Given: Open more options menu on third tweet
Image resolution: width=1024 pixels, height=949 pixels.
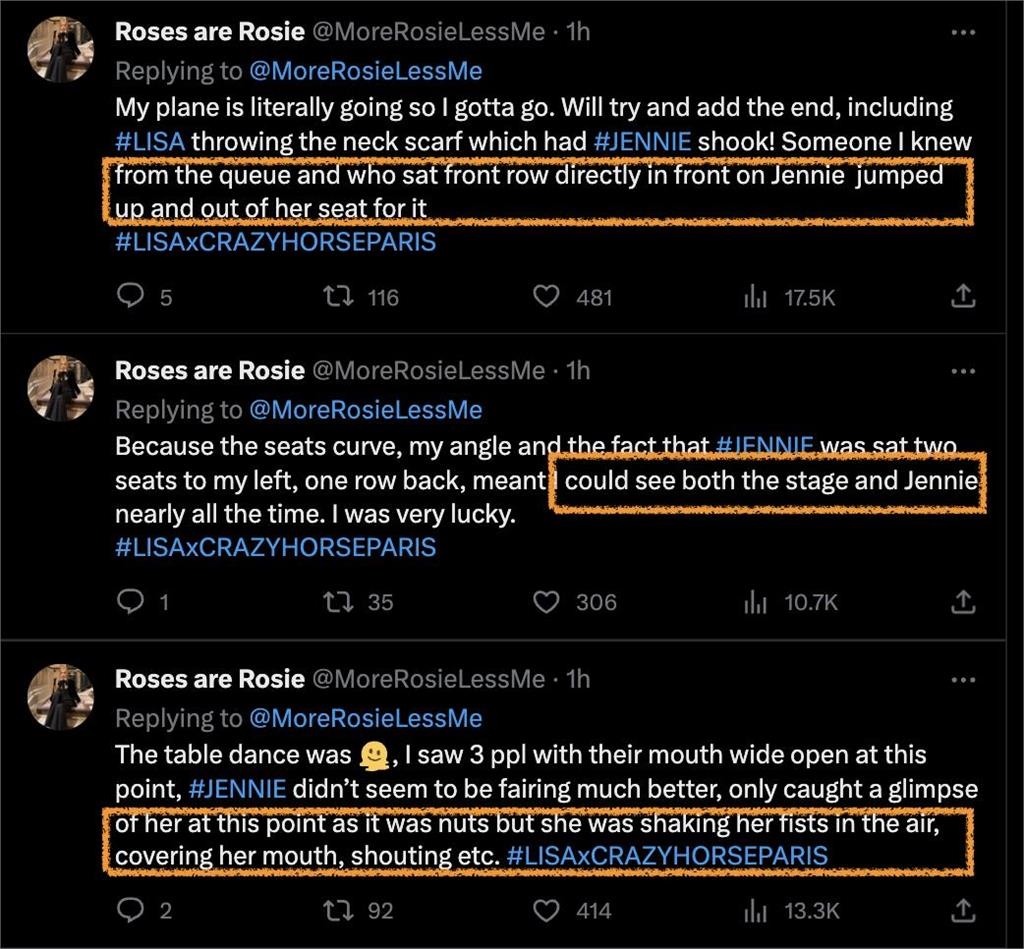Looking at the screenshot, I should 962,679.
